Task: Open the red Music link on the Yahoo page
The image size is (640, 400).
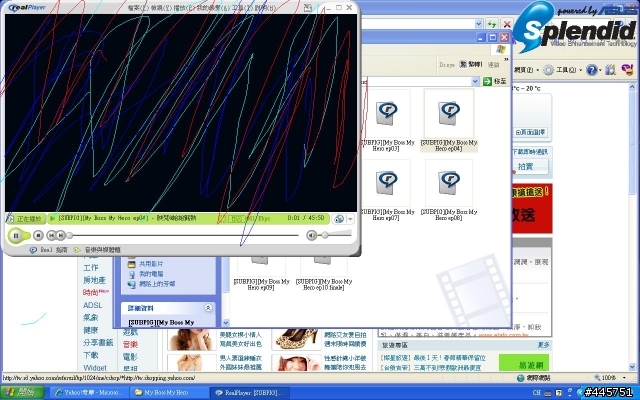Action: tap(130, 344)
